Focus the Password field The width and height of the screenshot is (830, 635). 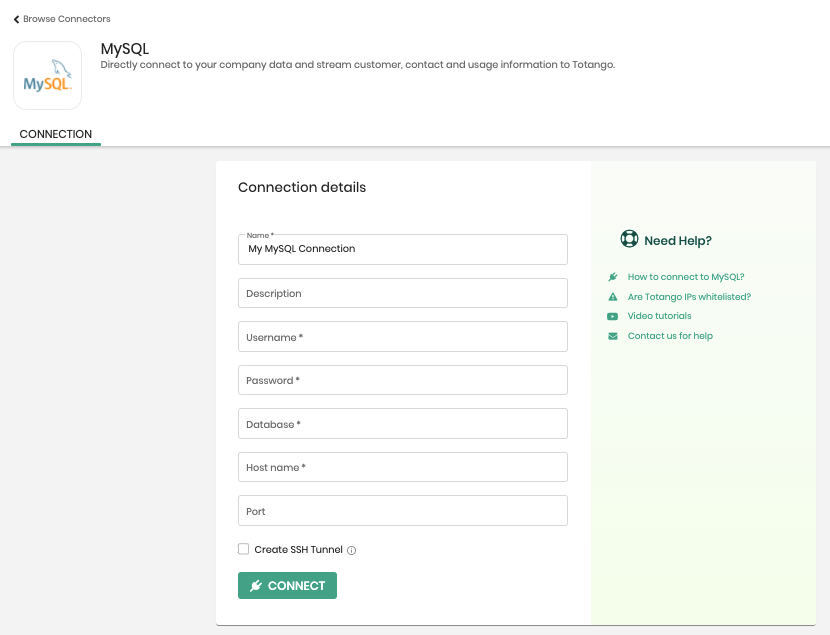[403, 380]
